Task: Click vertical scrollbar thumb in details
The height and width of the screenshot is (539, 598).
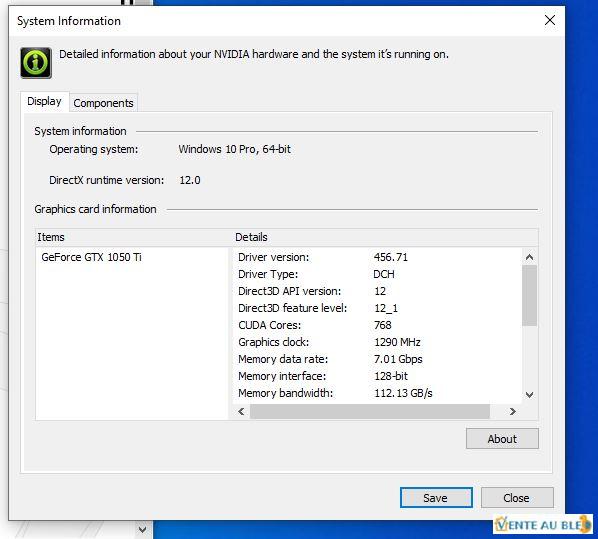Action: tap(529, 296)
